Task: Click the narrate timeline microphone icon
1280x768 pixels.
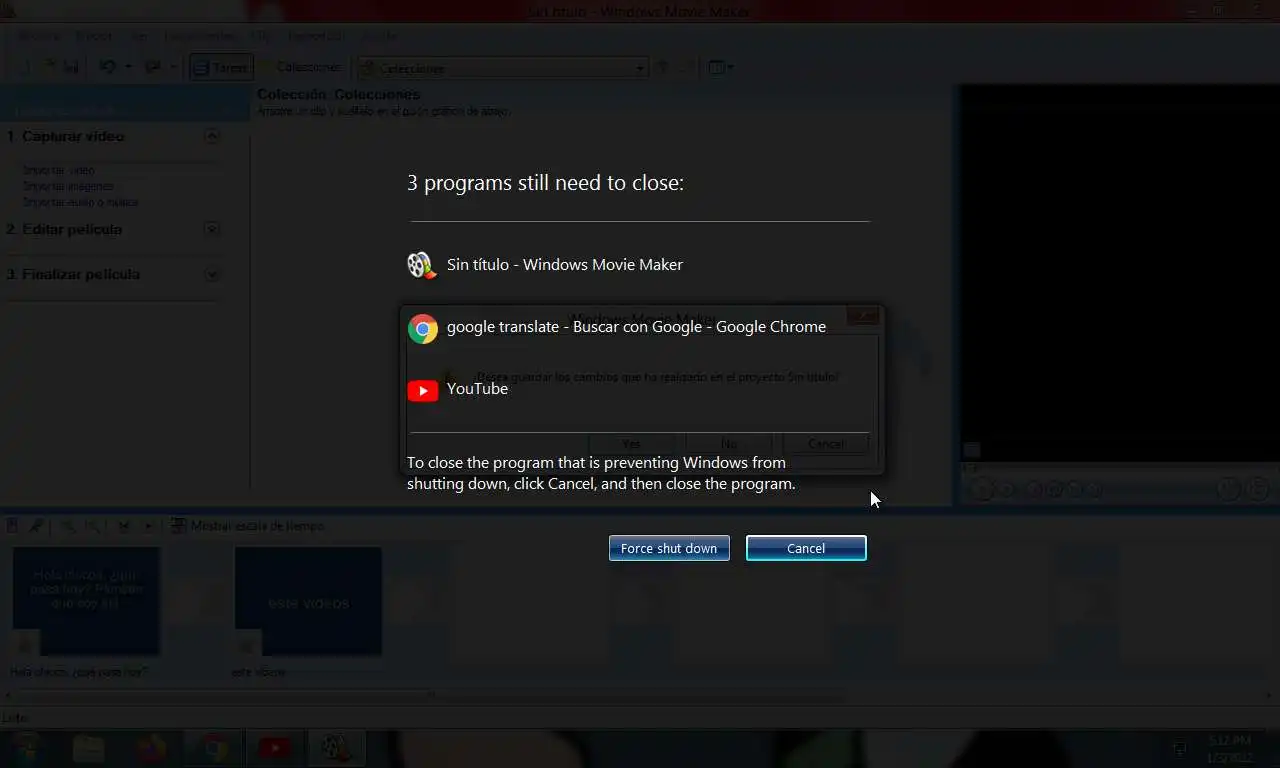Action: click(35, 526)
